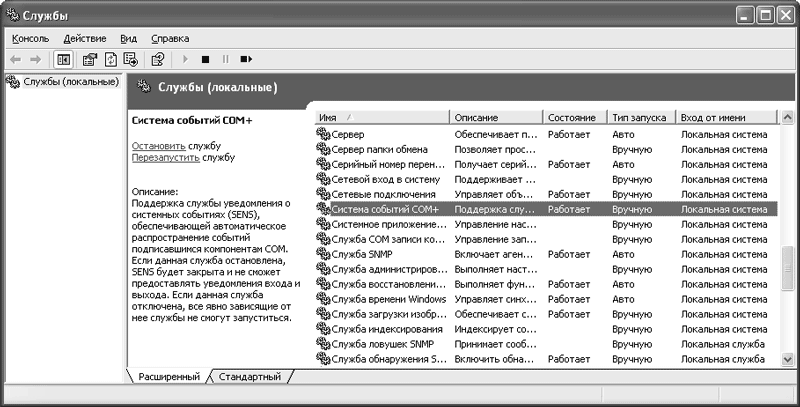Click the Restart service toolbar icon
The width and height of the screenshot is (800, 407).
click(x=246, y=60)
